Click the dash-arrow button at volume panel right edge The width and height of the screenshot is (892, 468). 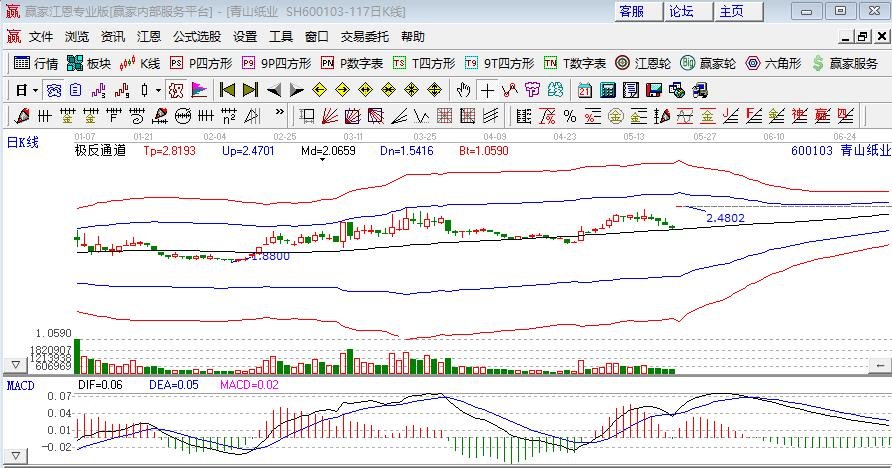[x=881, y=365]
